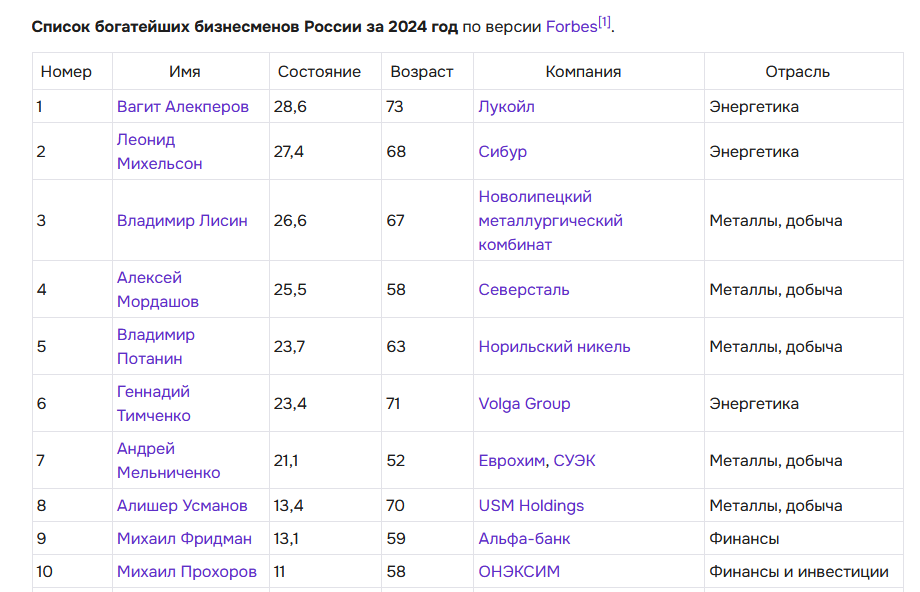Follow the Леонид Михельсон link
This screenshot has height=592, width=920.
[x=159, y=152]
